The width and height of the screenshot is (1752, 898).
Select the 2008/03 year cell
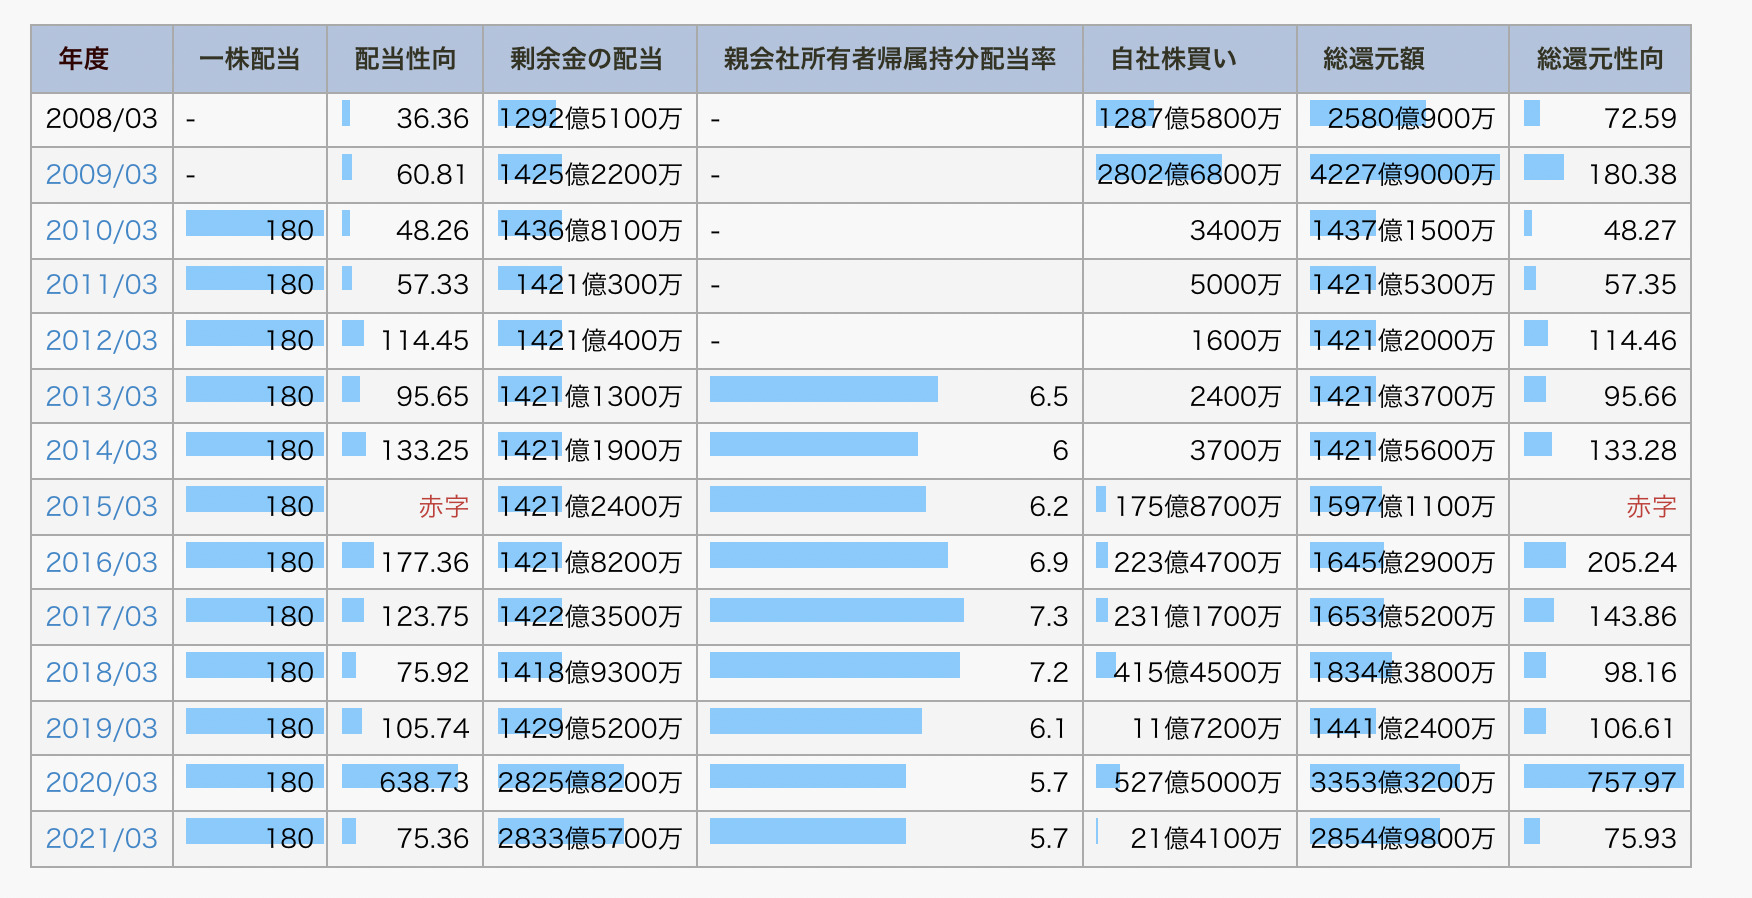(x=102, y=119)
